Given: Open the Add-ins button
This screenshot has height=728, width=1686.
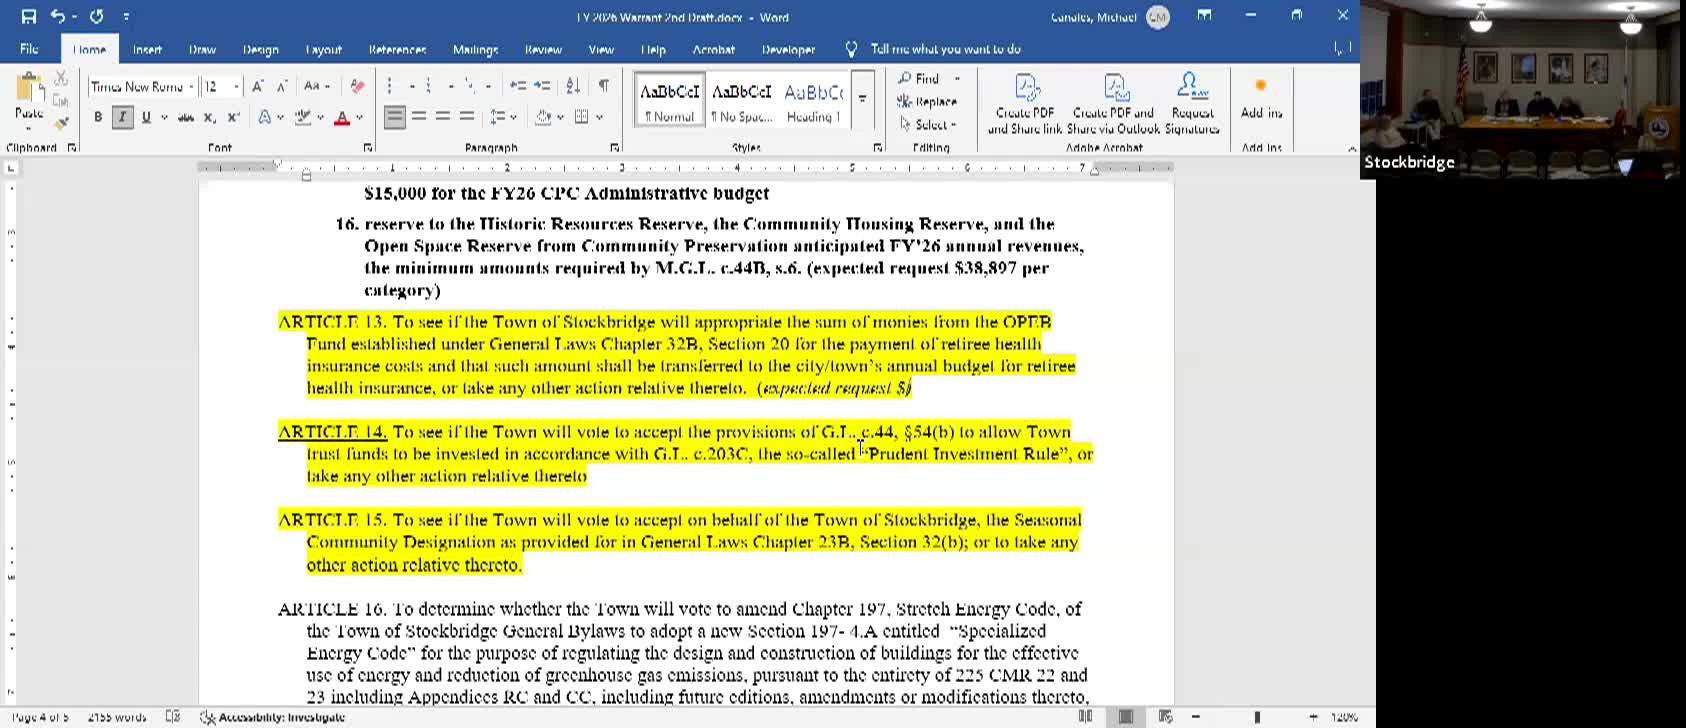Looking at the screenshot, I should (x=1261, y=98).
